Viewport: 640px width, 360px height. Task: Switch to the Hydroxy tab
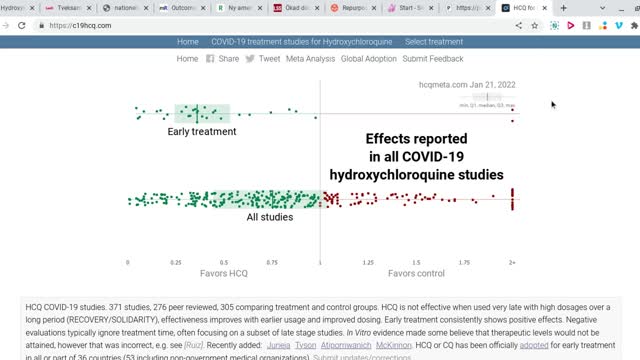click(x=13, y=8)
